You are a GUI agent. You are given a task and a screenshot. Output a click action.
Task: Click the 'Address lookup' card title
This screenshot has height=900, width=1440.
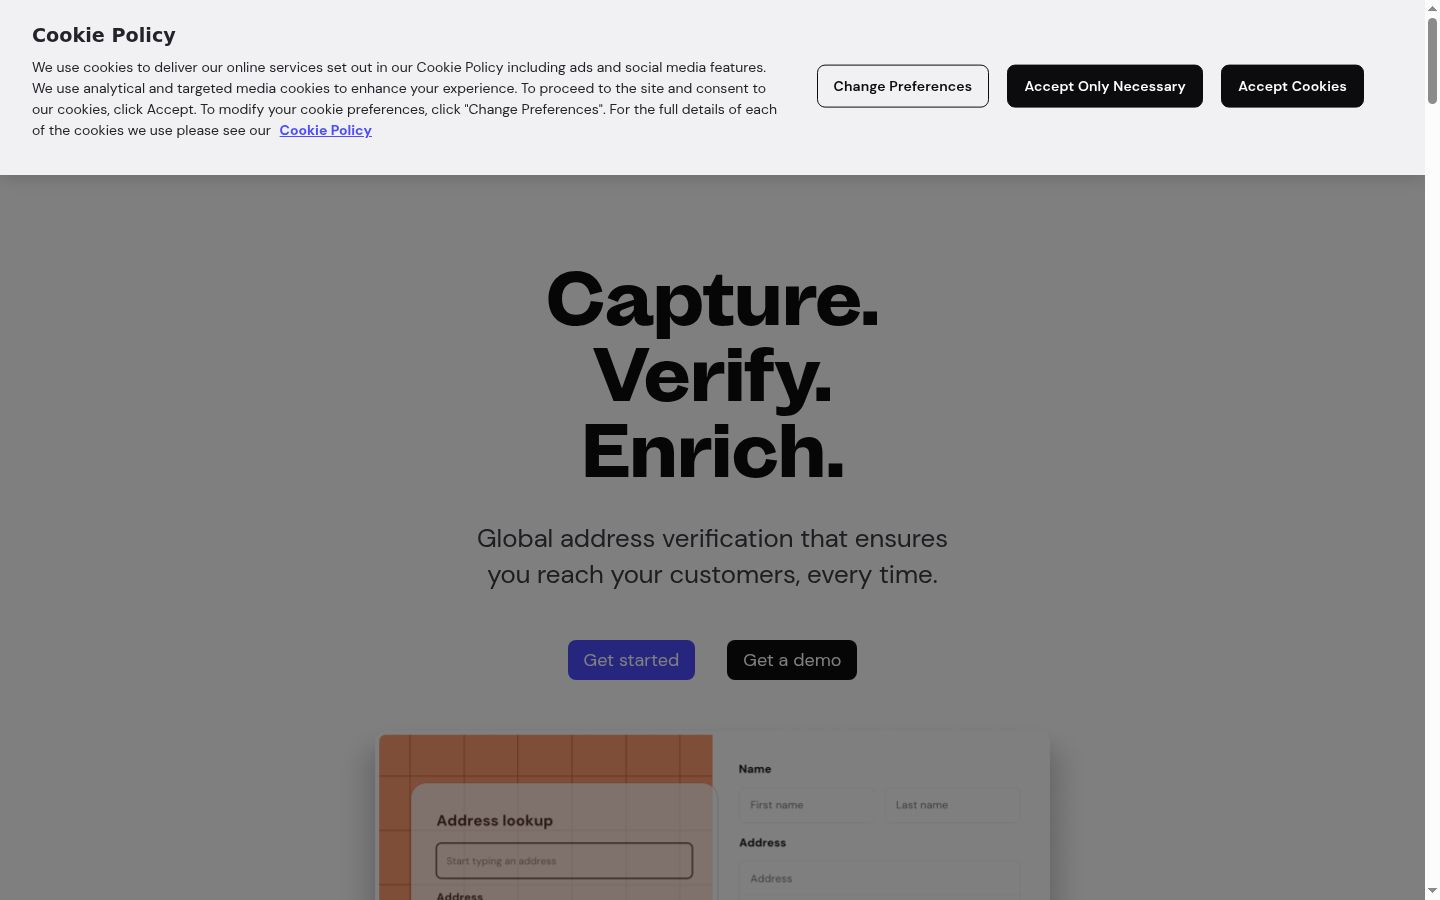click(494, 821)
